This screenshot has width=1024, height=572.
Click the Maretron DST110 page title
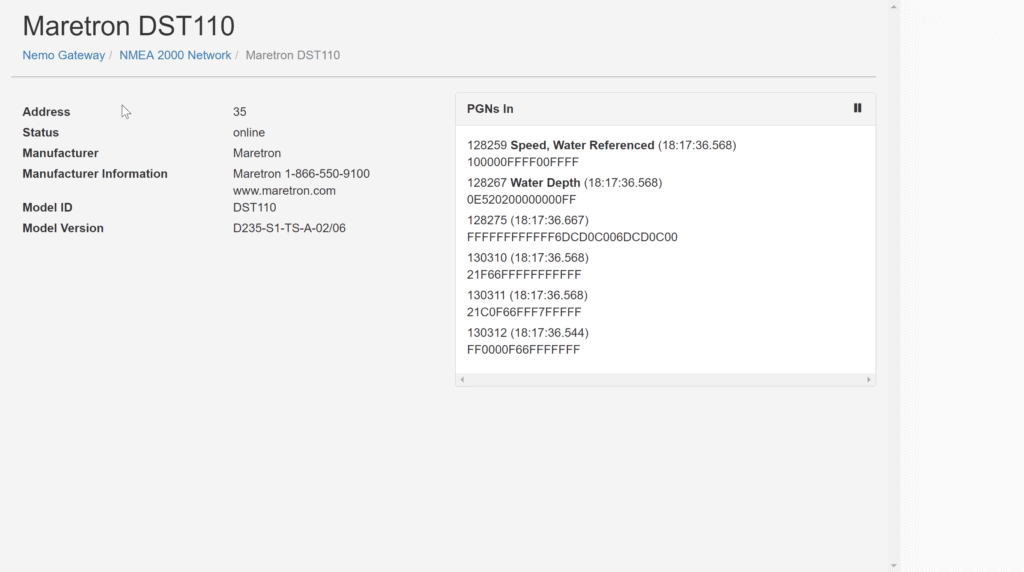pyautogui.click(x=129, y=26)
